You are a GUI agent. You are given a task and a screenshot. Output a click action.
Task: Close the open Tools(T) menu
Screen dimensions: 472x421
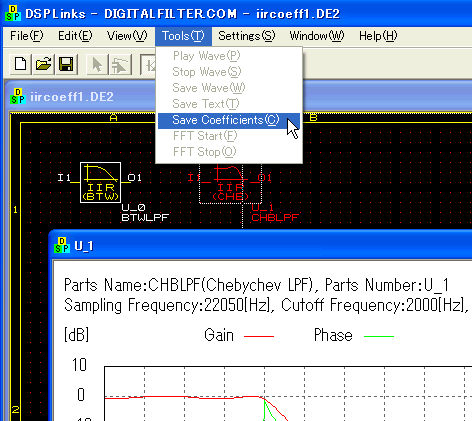click(183, 36)
